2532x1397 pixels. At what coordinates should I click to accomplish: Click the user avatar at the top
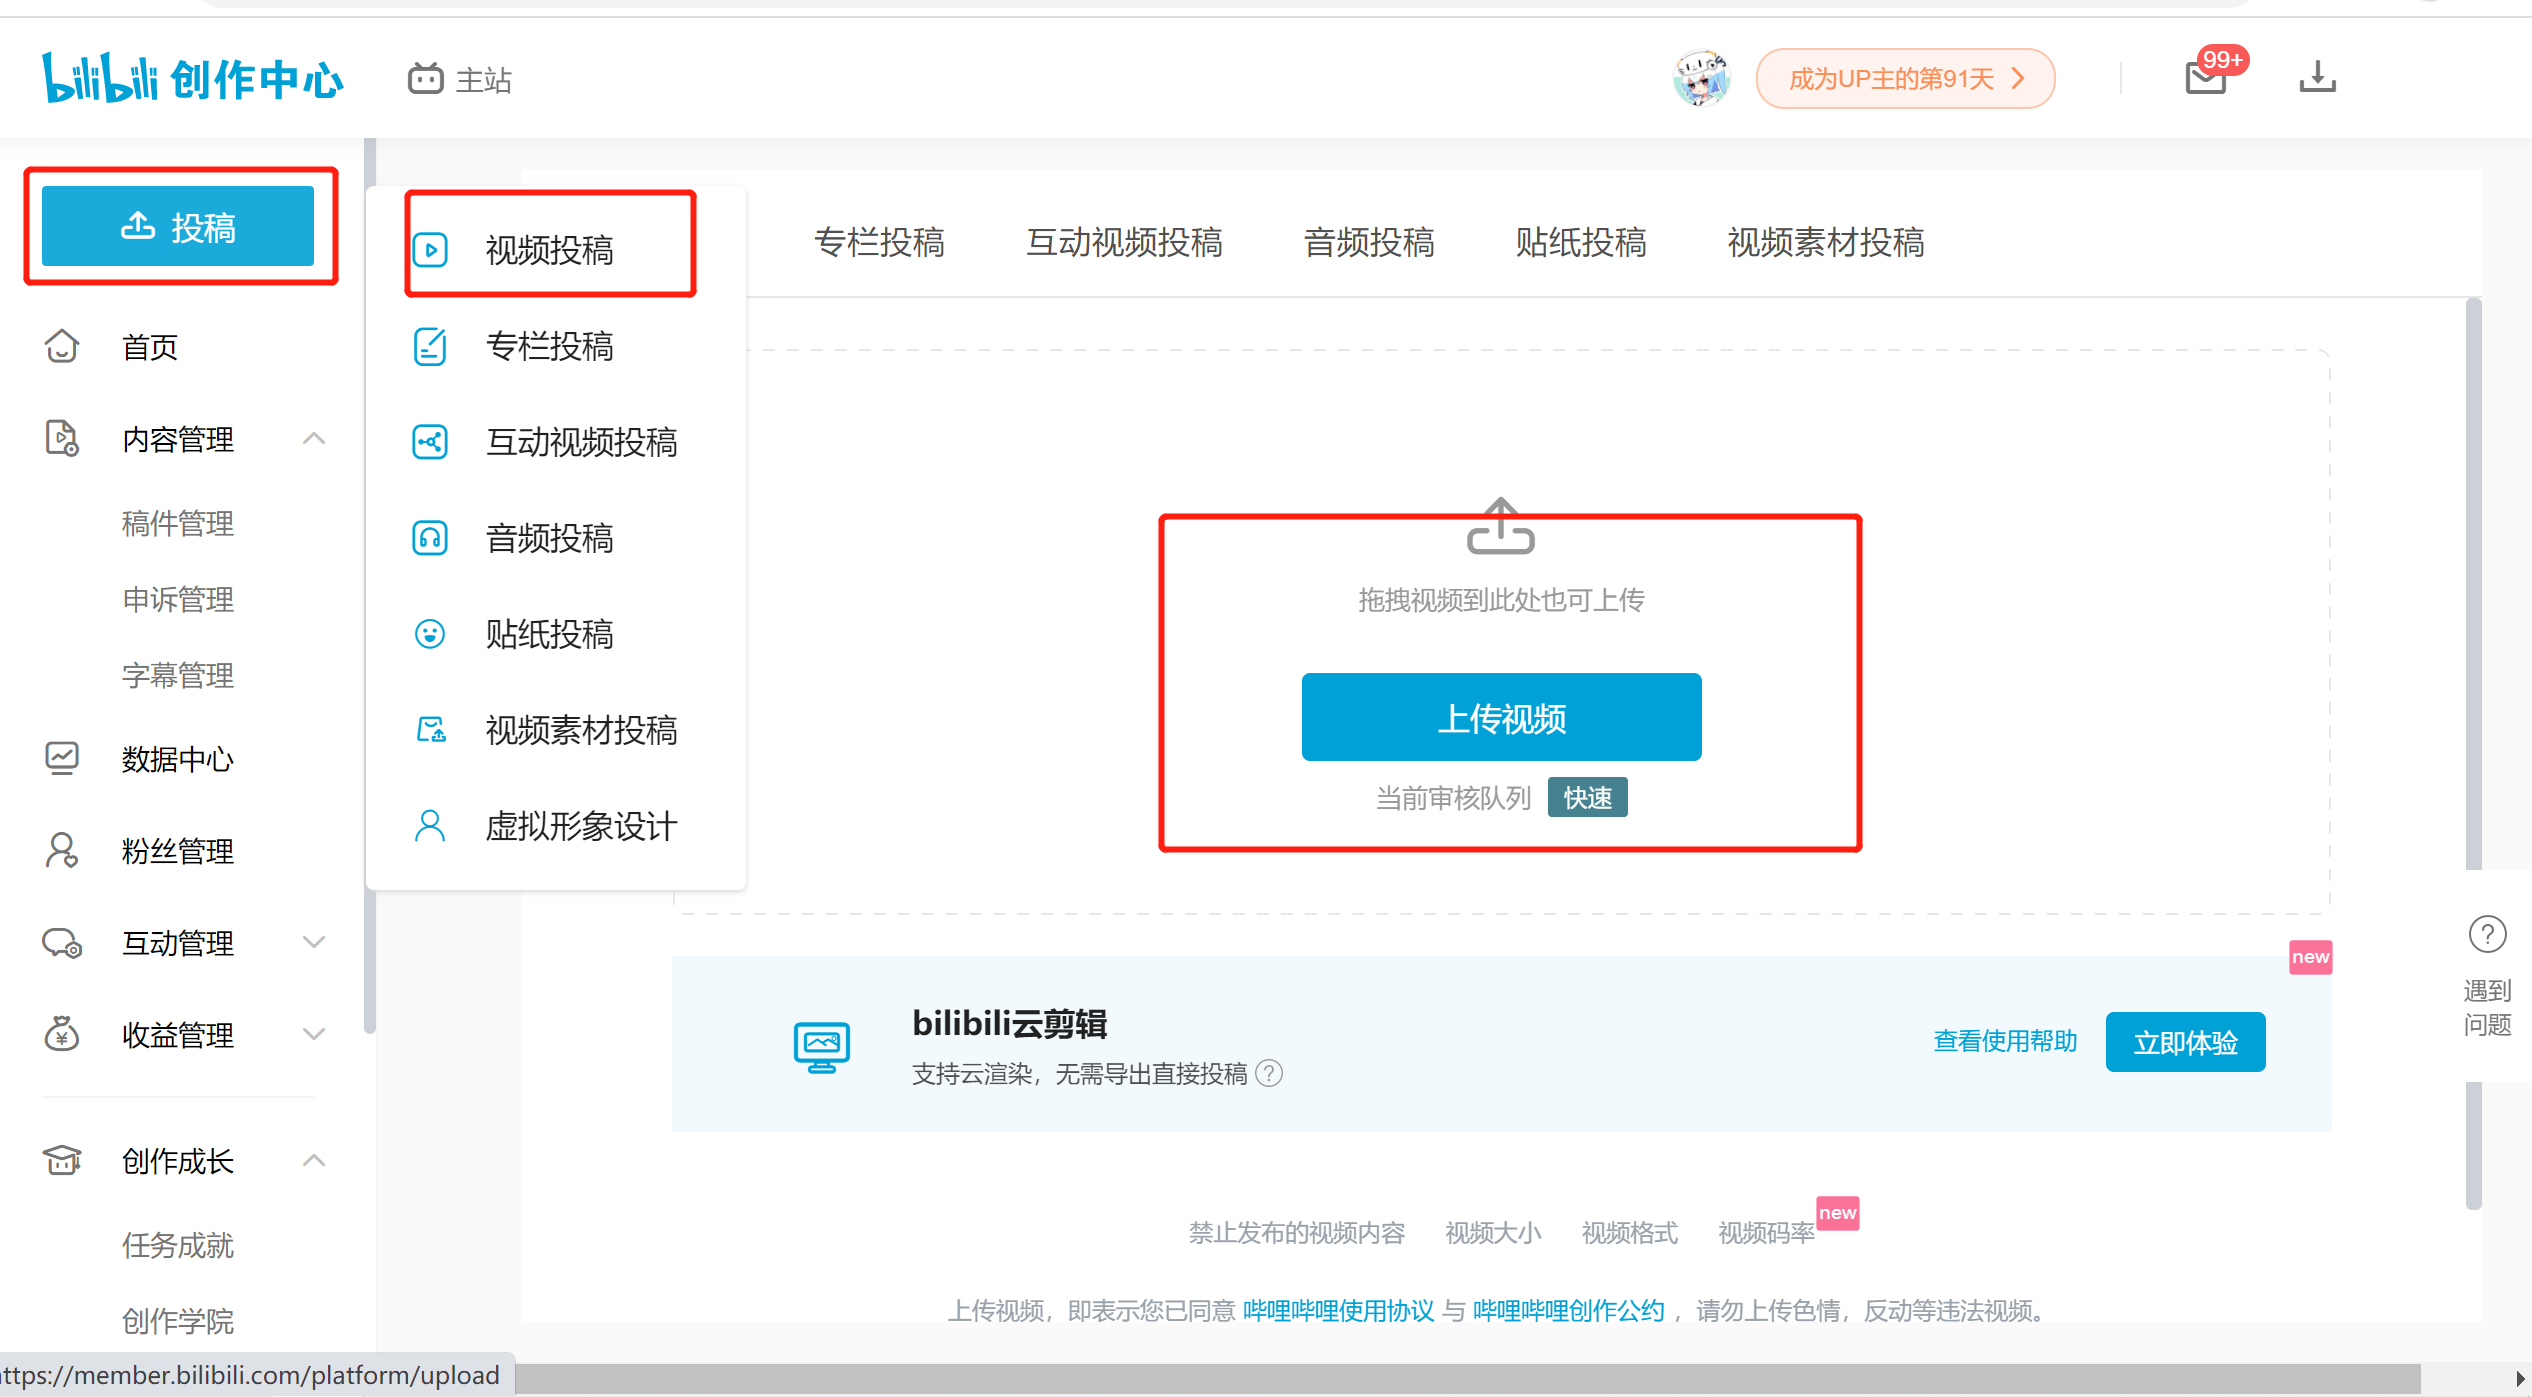click(x=1703, y=78)
